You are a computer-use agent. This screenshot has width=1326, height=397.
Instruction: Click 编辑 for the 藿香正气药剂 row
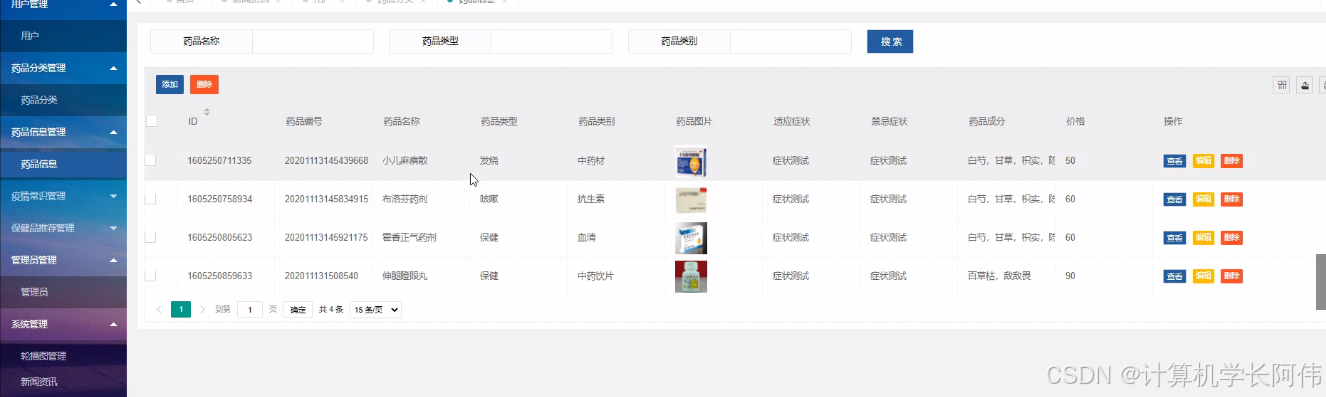tap(1203, 238)
